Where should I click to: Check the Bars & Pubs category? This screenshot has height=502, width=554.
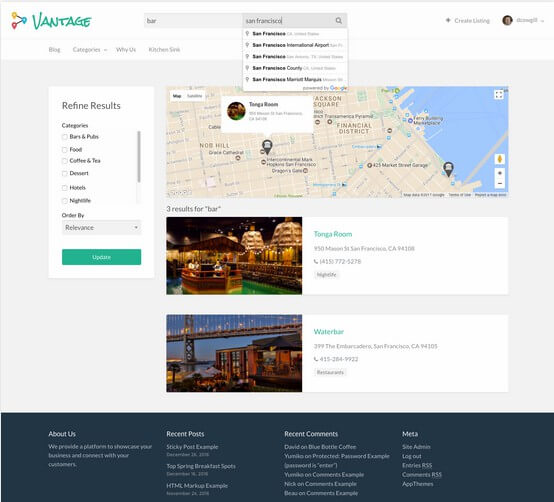point(64,137)
